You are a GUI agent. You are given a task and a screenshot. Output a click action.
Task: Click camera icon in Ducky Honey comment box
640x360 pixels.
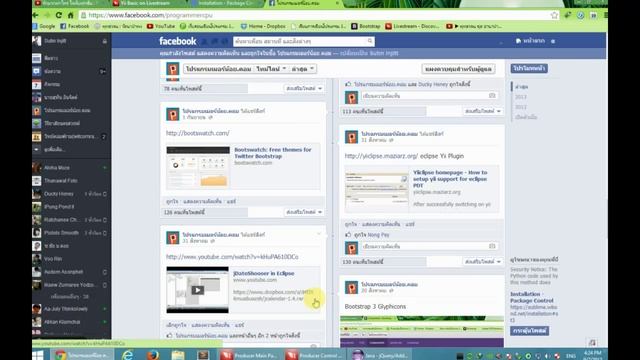point(492,96)
